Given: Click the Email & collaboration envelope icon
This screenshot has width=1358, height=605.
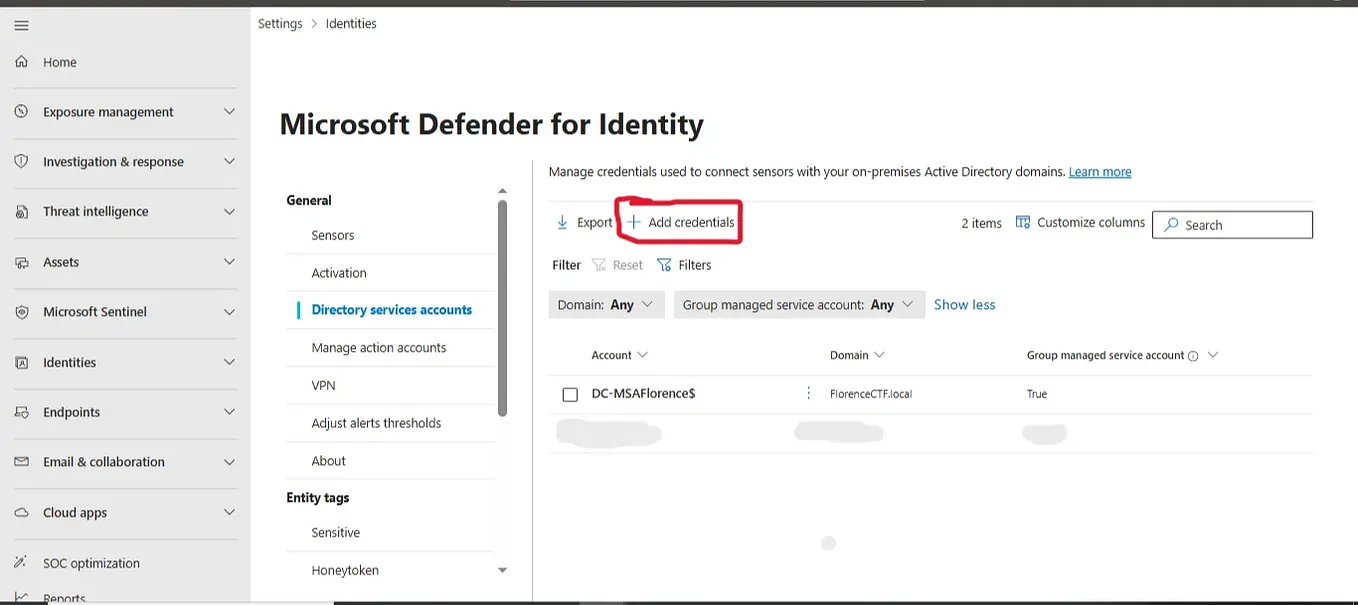Looking at the screenshot, I should pyautogui.click(x=22, y=462).
